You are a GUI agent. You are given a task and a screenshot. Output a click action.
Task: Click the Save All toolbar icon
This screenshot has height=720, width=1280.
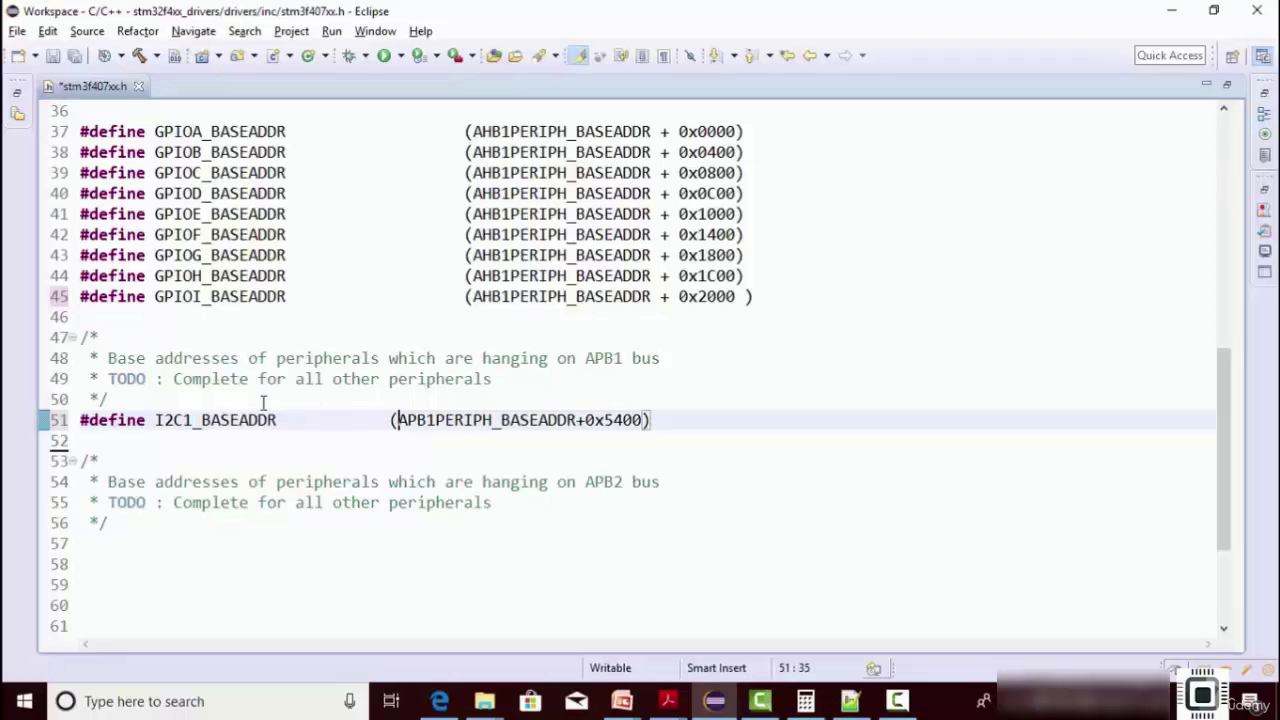[x=74, y=56]
